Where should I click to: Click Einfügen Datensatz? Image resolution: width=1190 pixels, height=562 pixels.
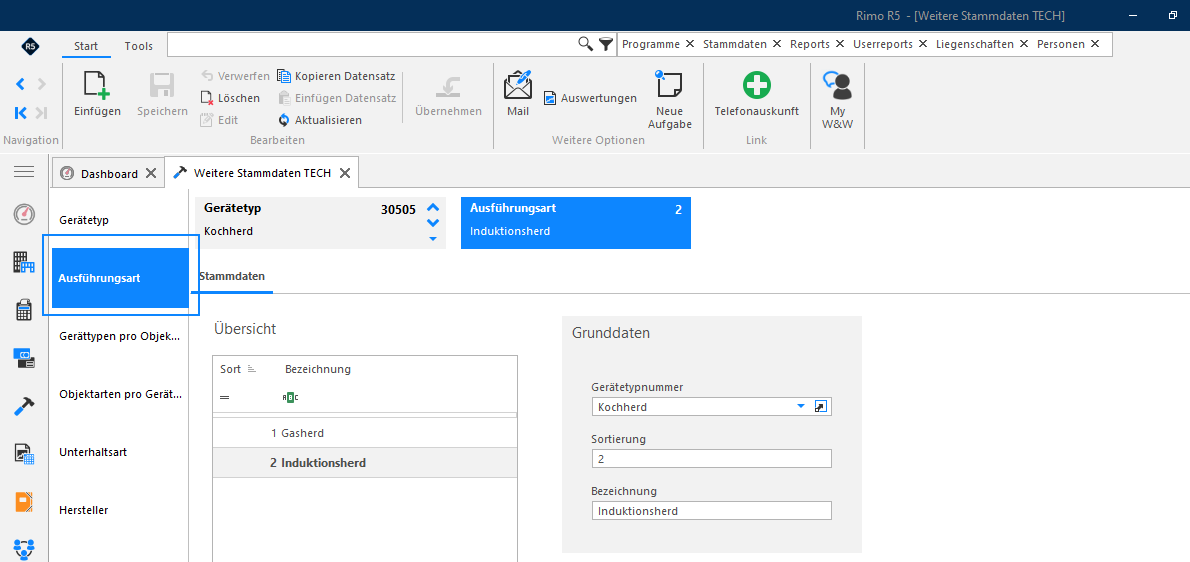click(337, 98)
